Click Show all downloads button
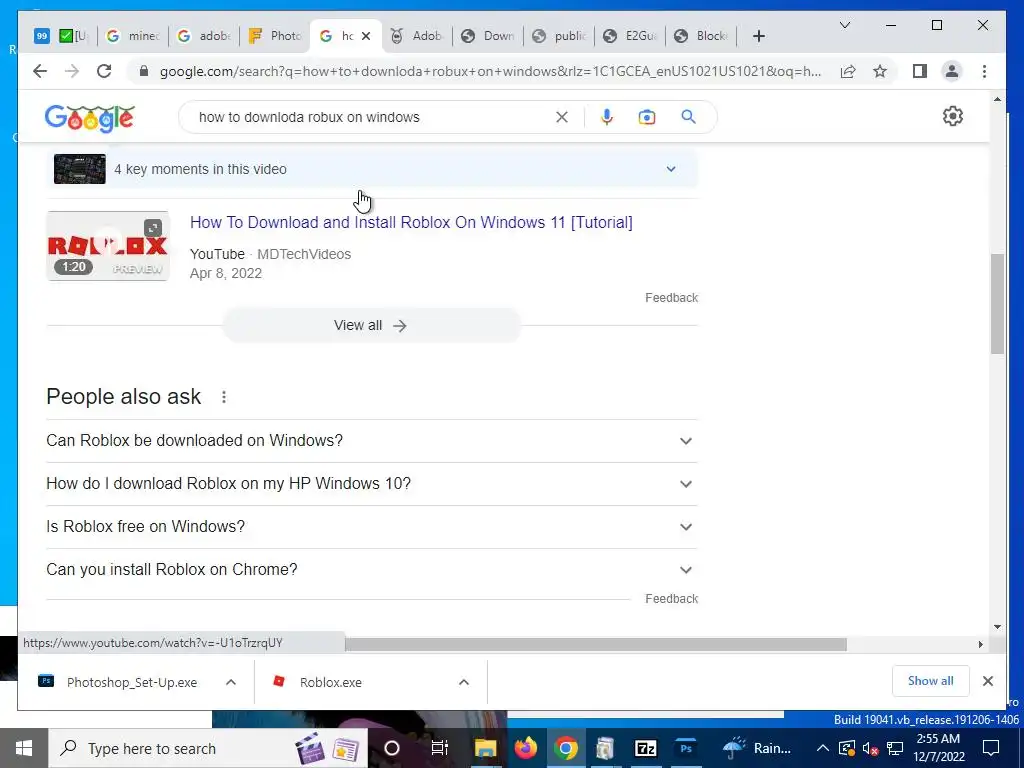Screen dimensions: 1024x768 [x=930, y=681]
